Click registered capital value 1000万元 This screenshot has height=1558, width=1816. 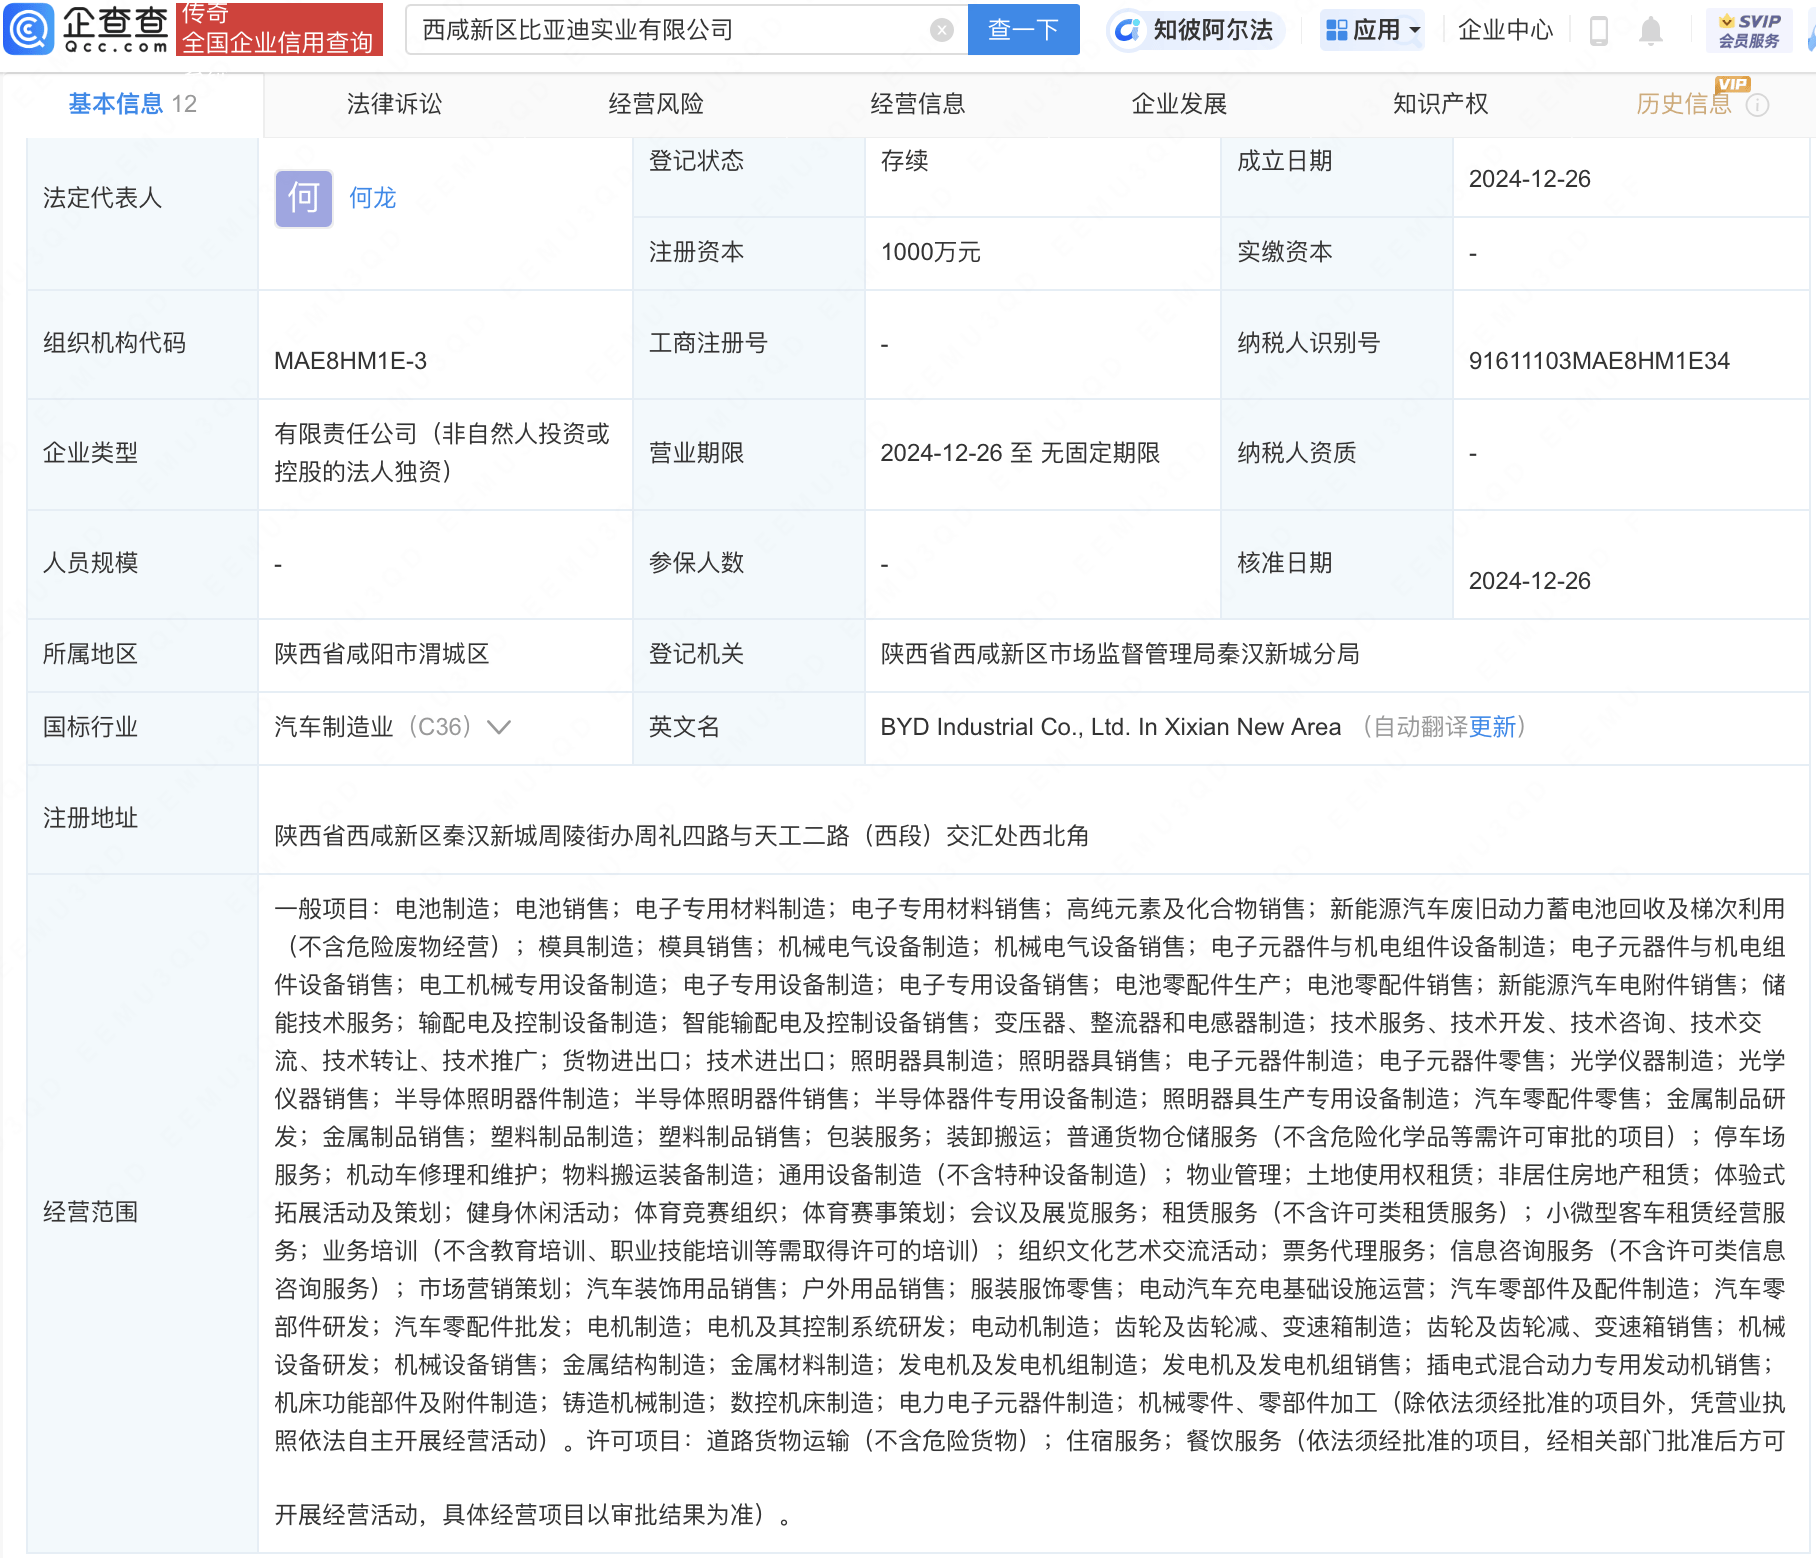pos(931,252)
